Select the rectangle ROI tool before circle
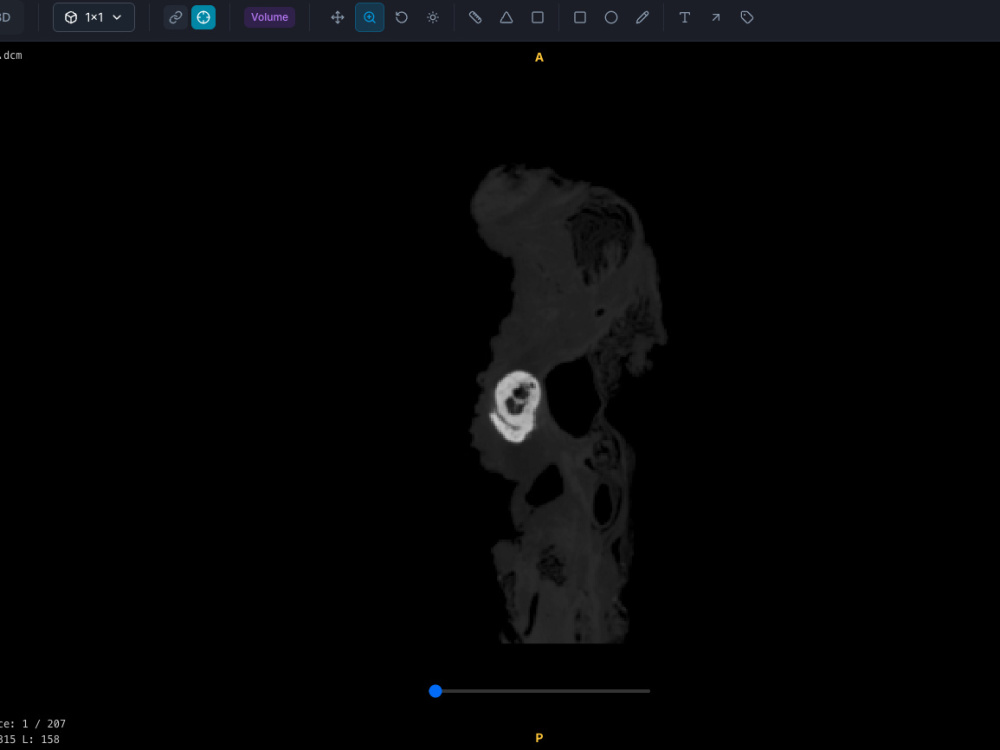1000x750 pixels. [x=580, y=17]
